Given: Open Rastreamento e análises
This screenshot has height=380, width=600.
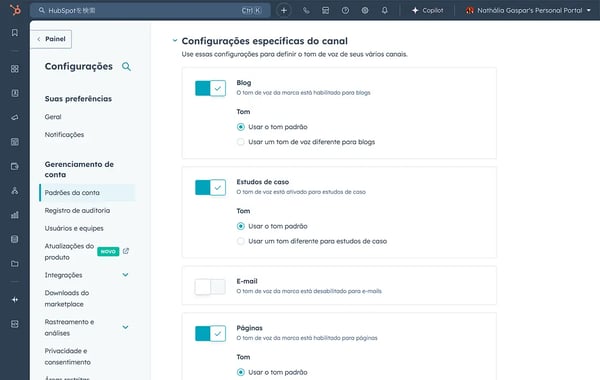Looking at the screenshot, I should pyautogui.click(x=69, y=327).
